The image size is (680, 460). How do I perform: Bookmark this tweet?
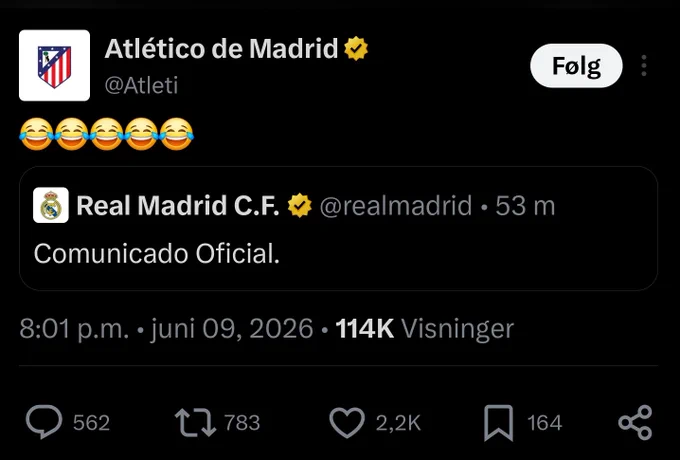498,423
